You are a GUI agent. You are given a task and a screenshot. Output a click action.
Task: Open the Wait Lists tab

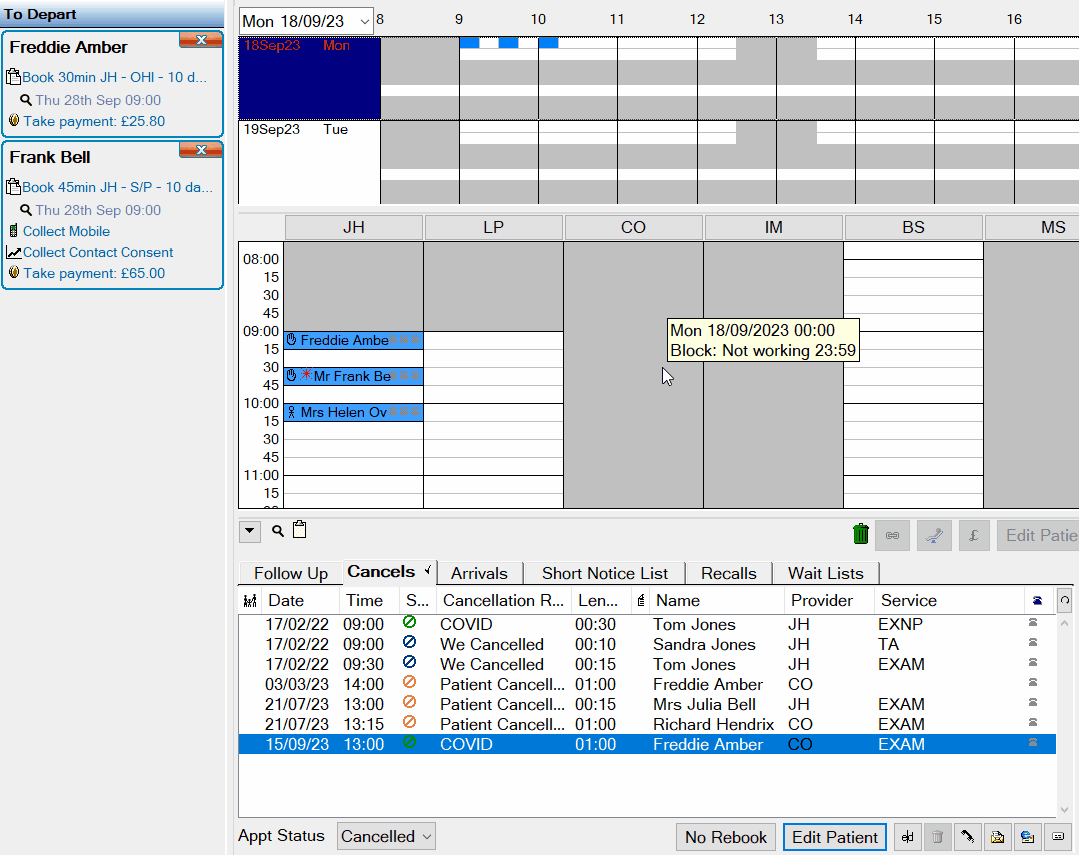pos(826,573)
